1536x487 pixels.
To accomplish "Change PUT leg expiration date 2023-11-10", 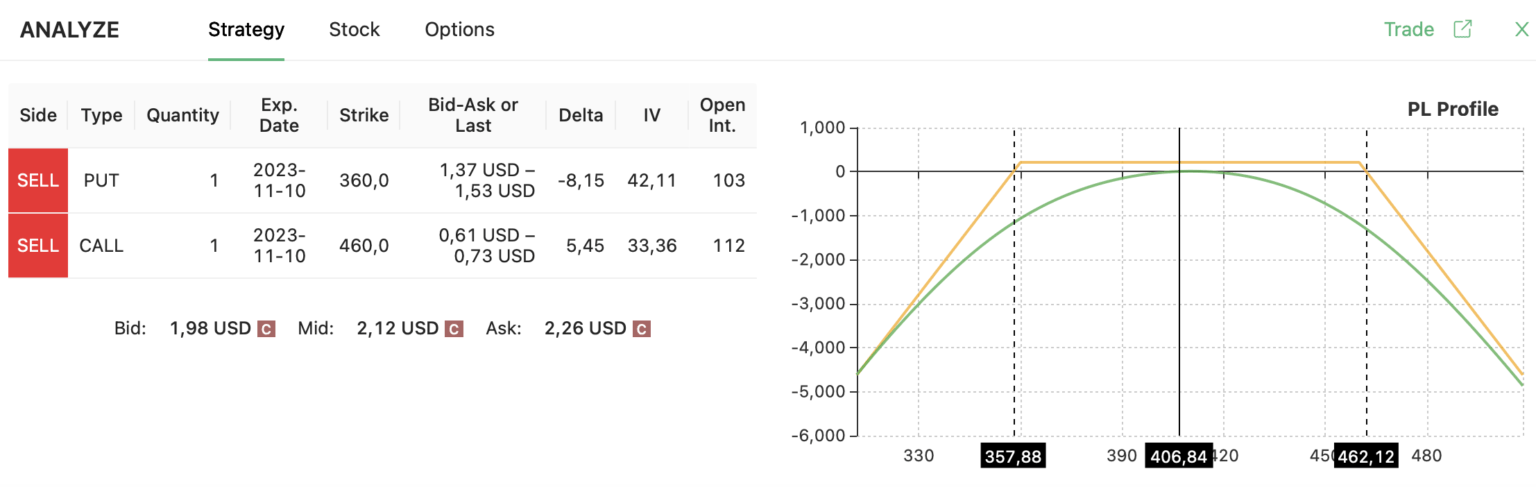I will point(279,181).
